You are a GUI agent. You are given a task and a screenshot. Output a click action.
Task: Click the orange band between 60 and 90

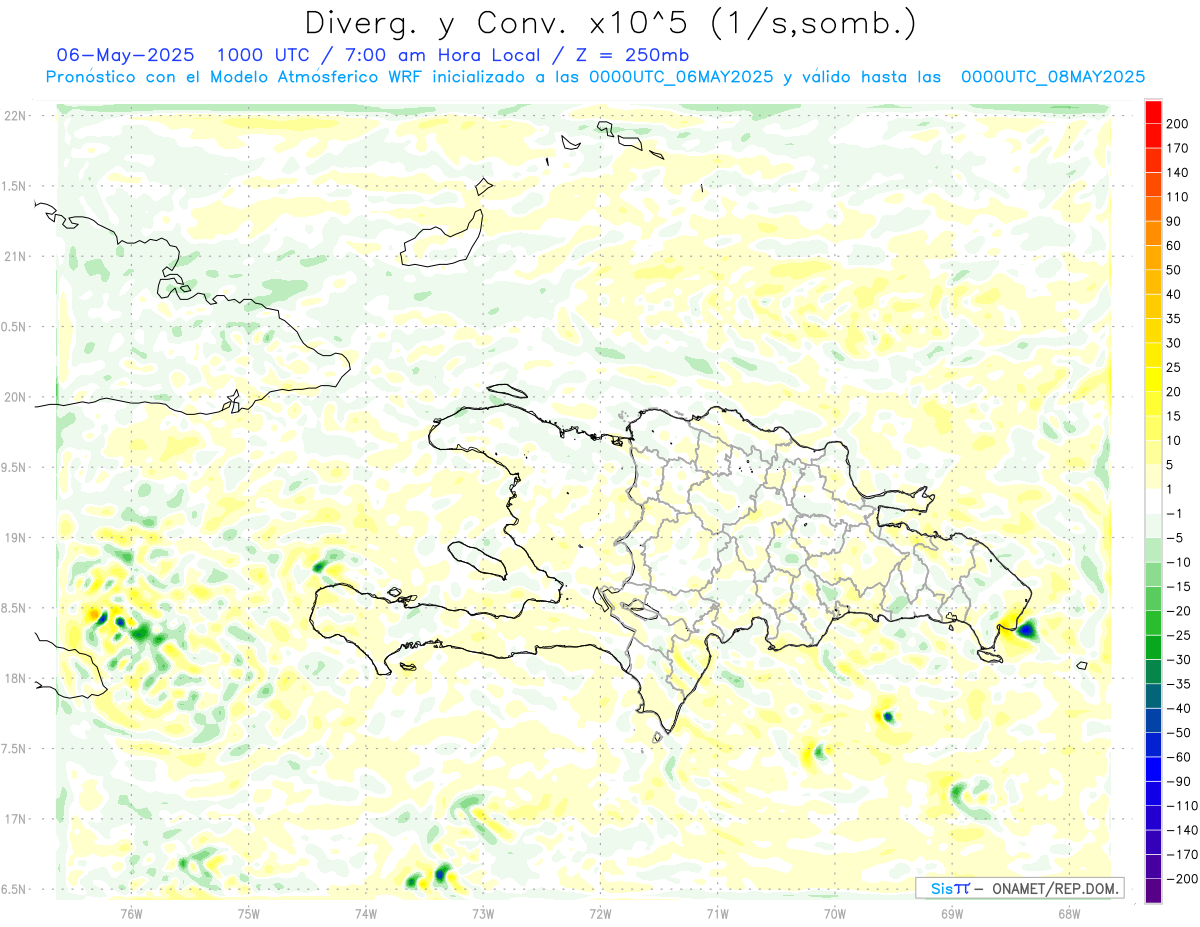[x=1153, y=234]
